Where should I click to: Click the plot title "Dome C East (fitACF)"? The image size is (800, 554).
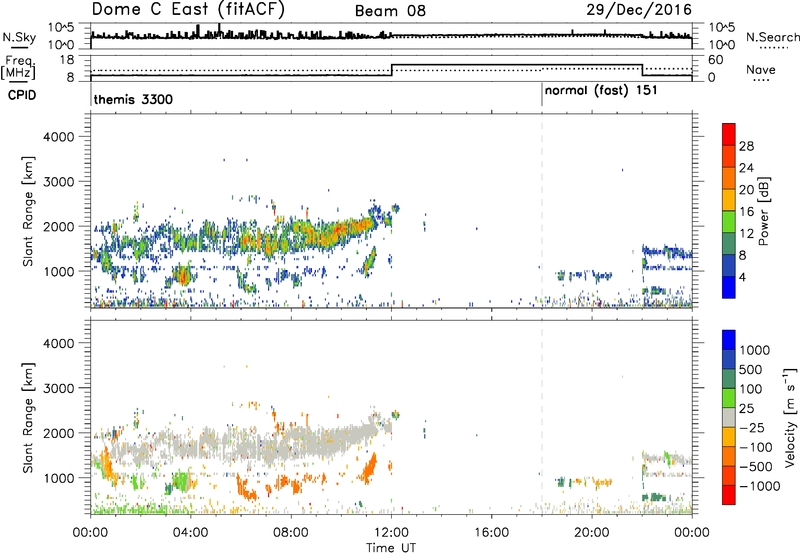pyautogui.click(x=188, y=9)
